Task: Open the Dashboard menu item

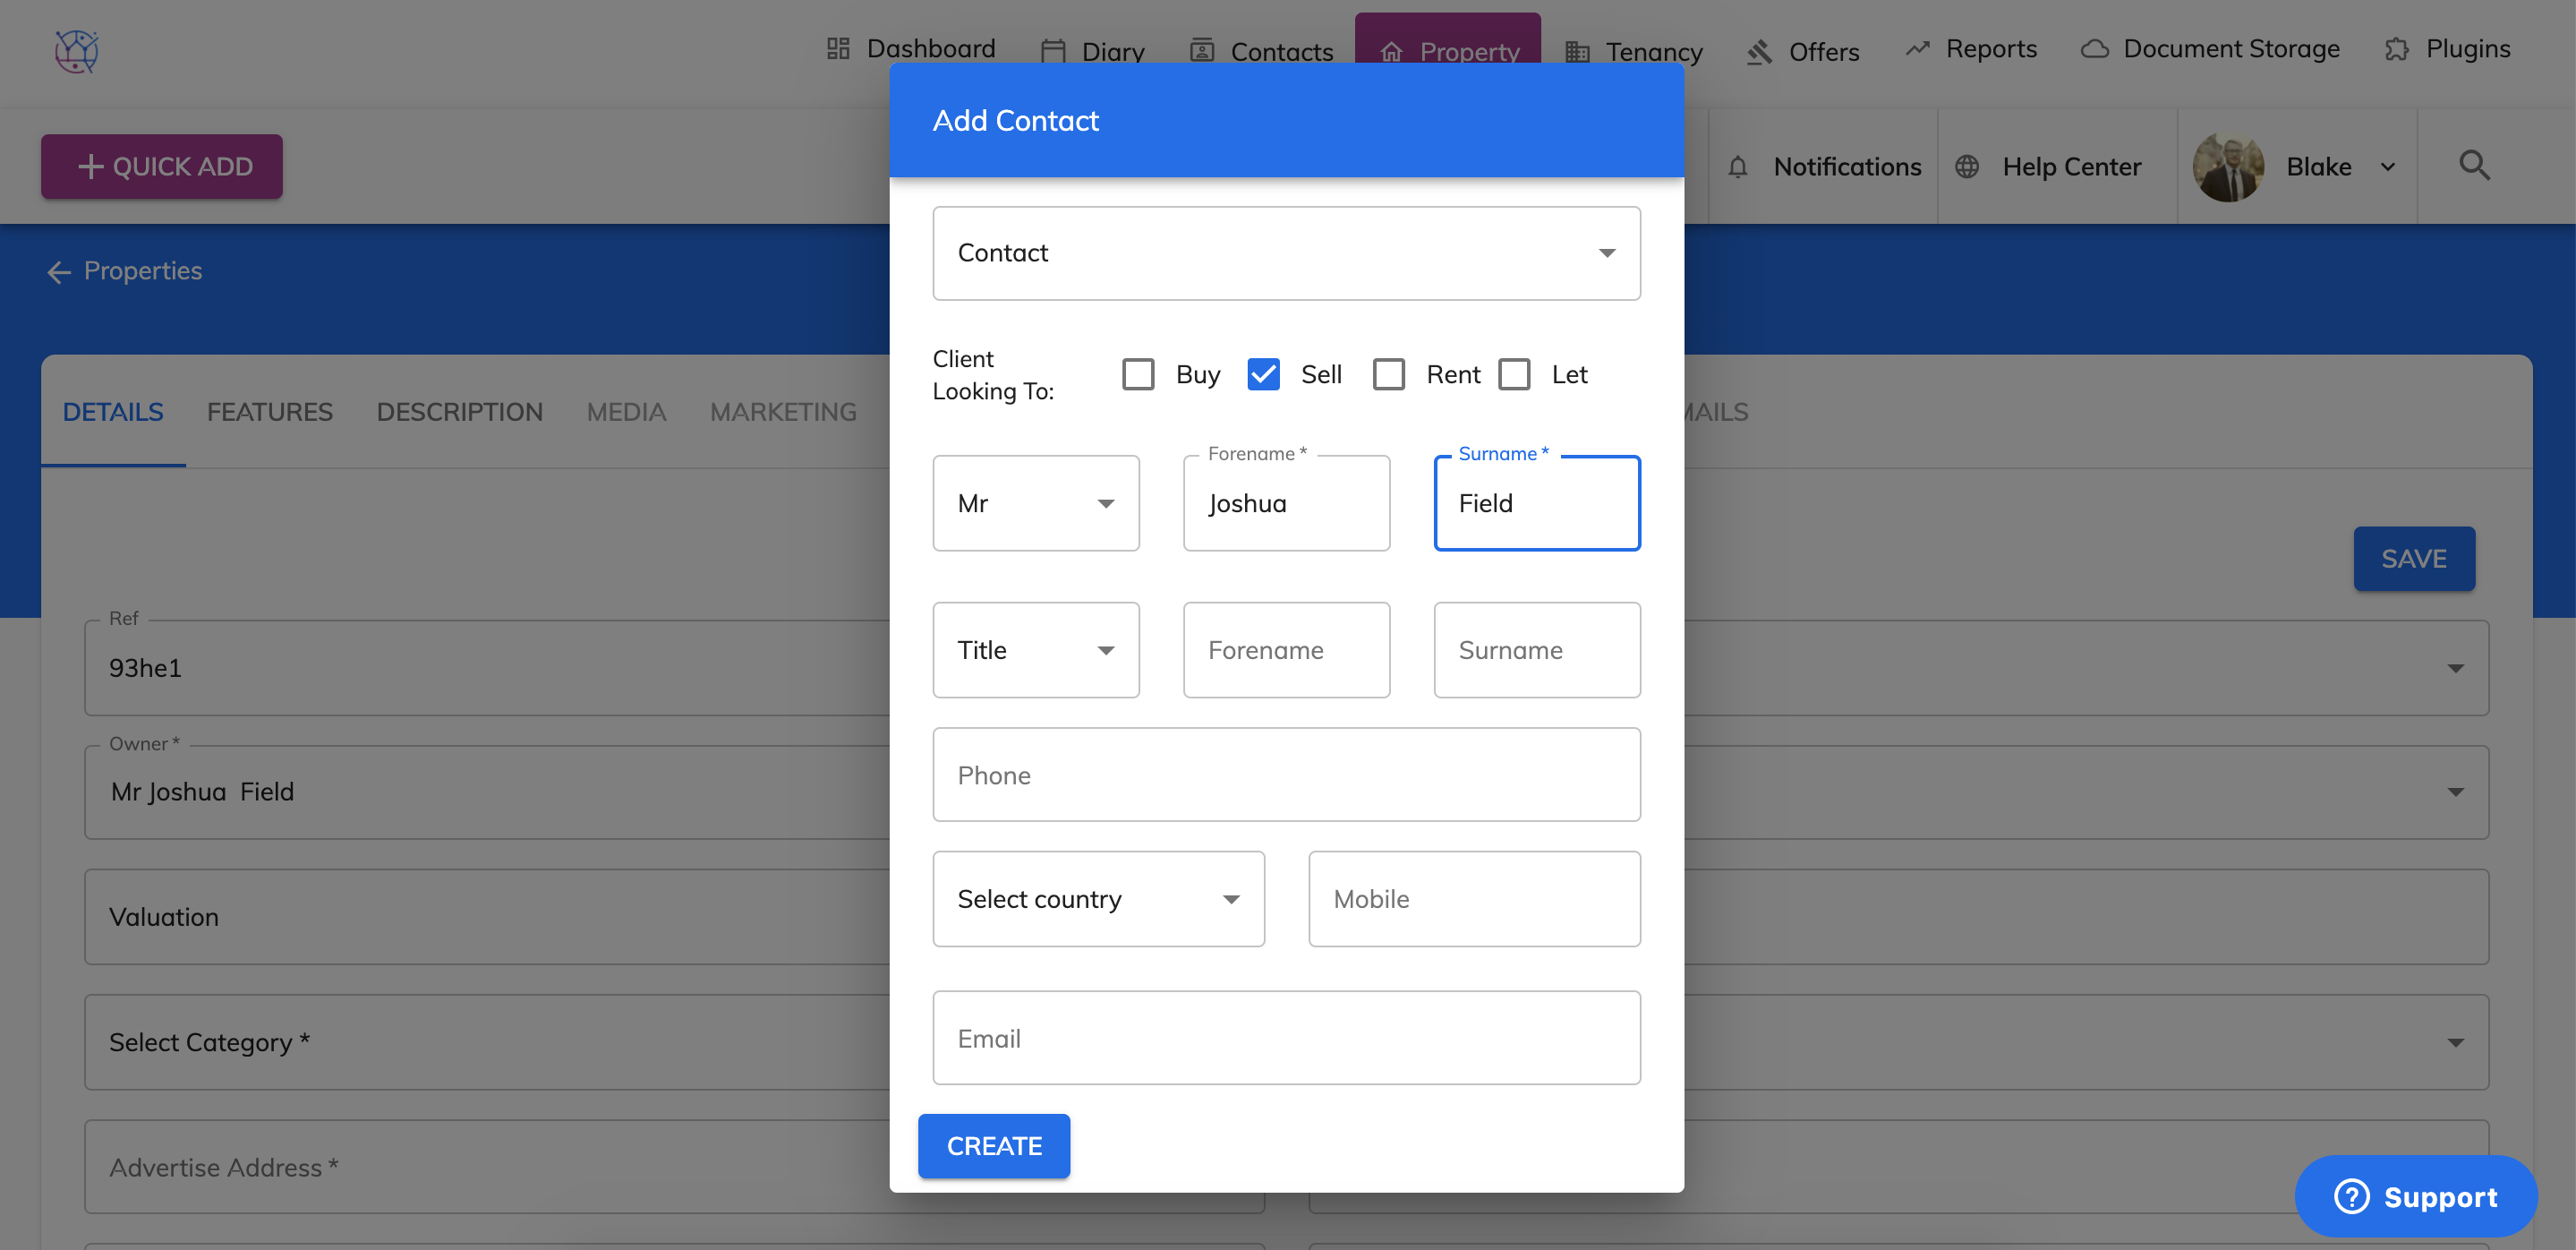Action: click(x=911, y=49)
